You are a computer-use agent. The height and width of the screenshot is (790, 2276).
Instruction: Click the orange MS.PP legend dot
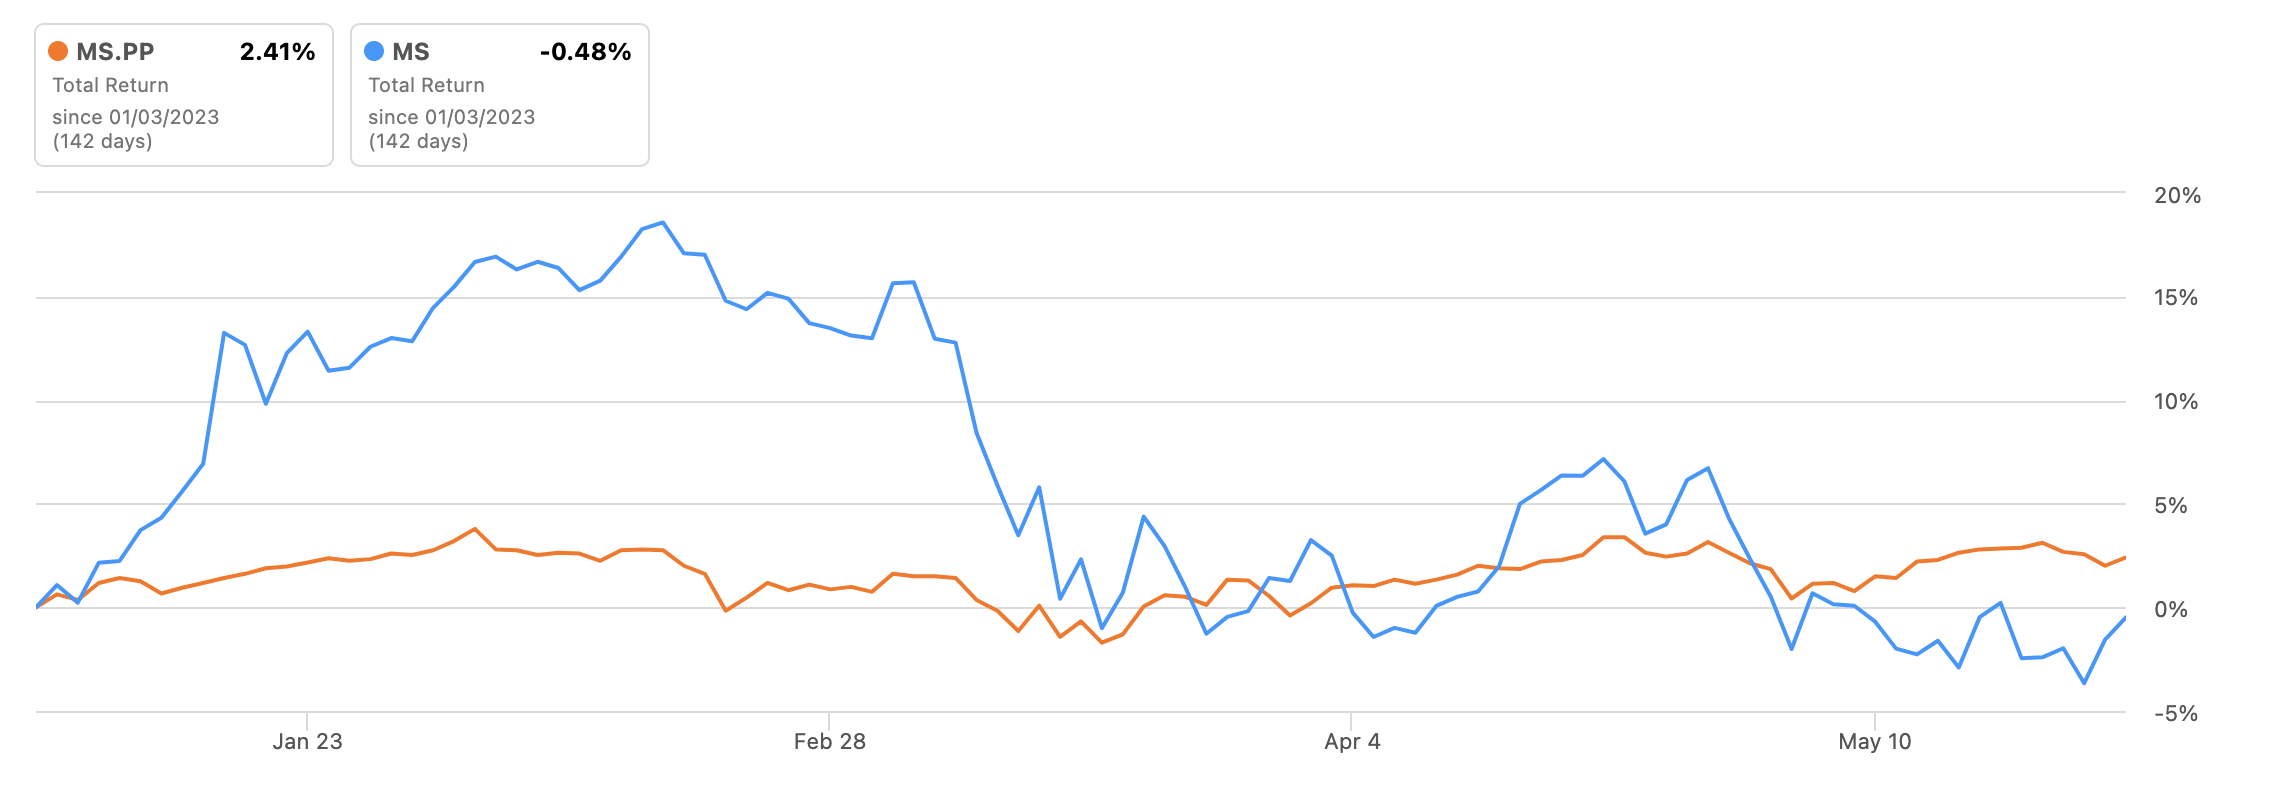tap(58, 51)
